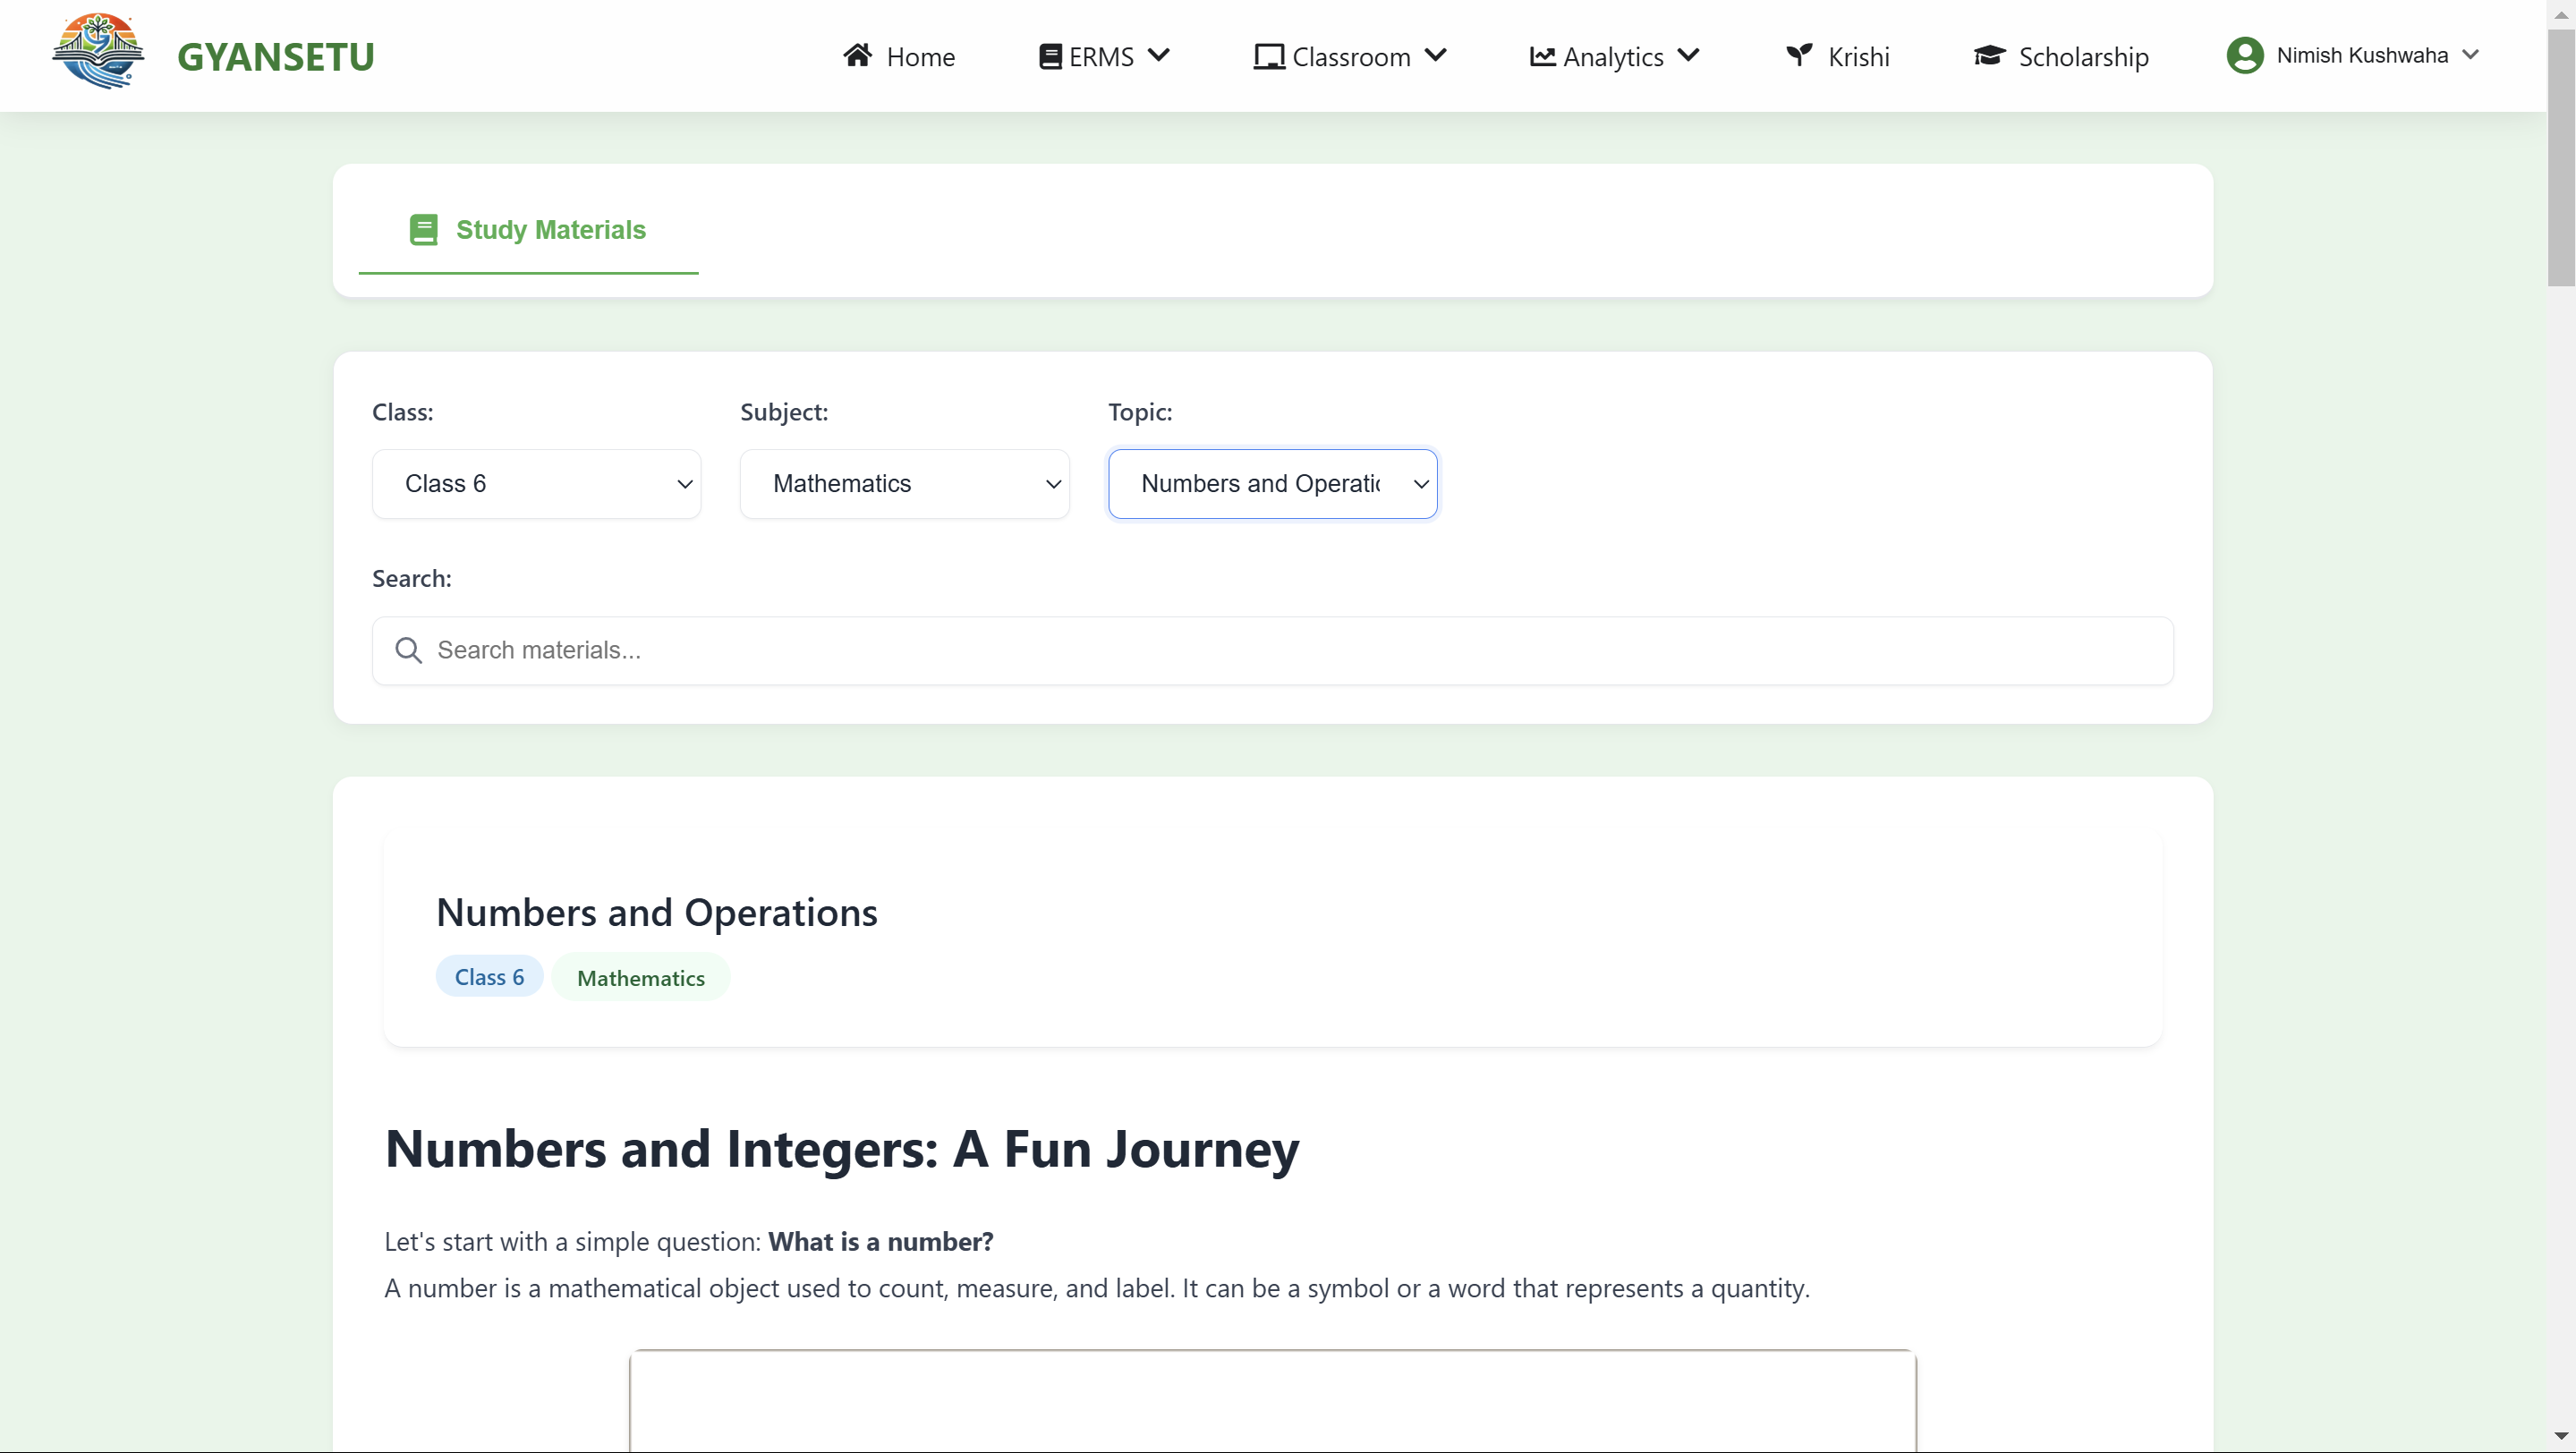Click the ERMS book icon
This screenshot has height=1453, width=2576.
(1049, 57)
